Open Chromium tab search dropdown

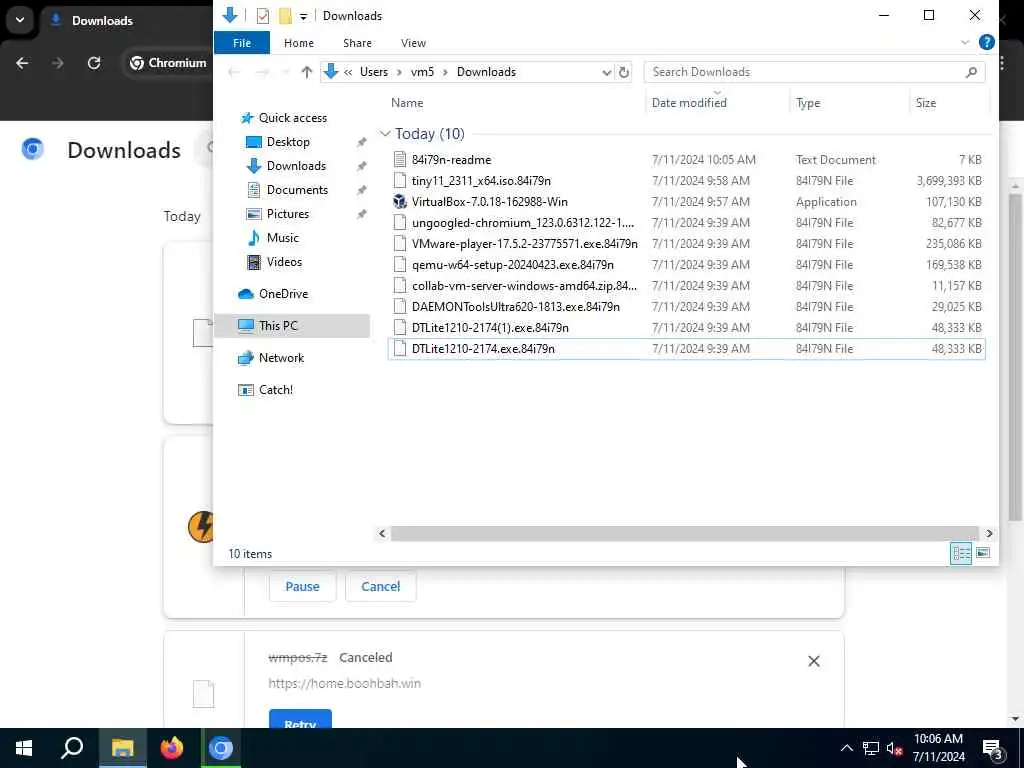pyautogui.click(x=20, y=20)
